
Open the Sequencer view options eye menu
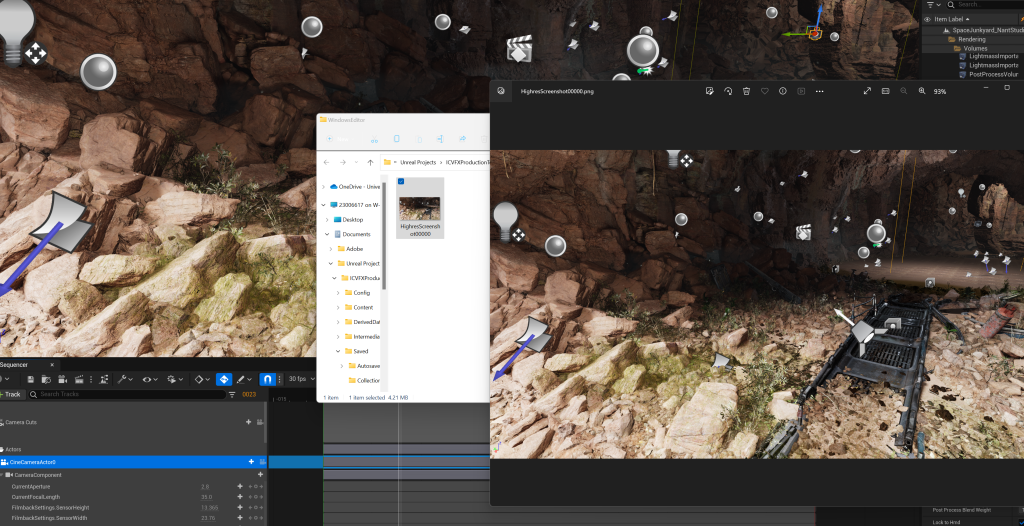coord(150,380)
